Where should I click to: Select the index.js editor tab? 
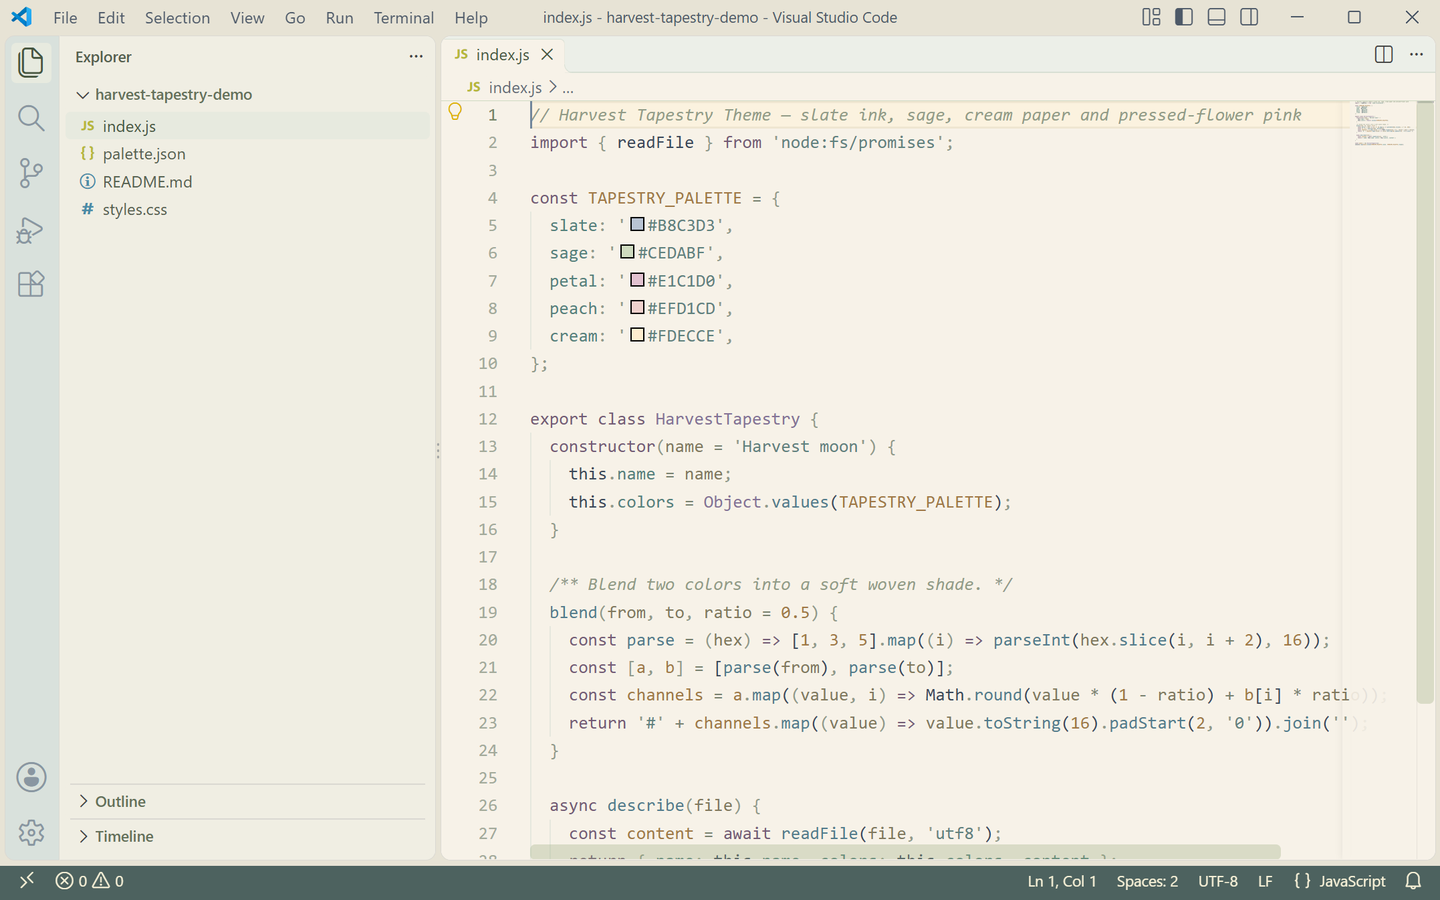[x=502, y=55]
